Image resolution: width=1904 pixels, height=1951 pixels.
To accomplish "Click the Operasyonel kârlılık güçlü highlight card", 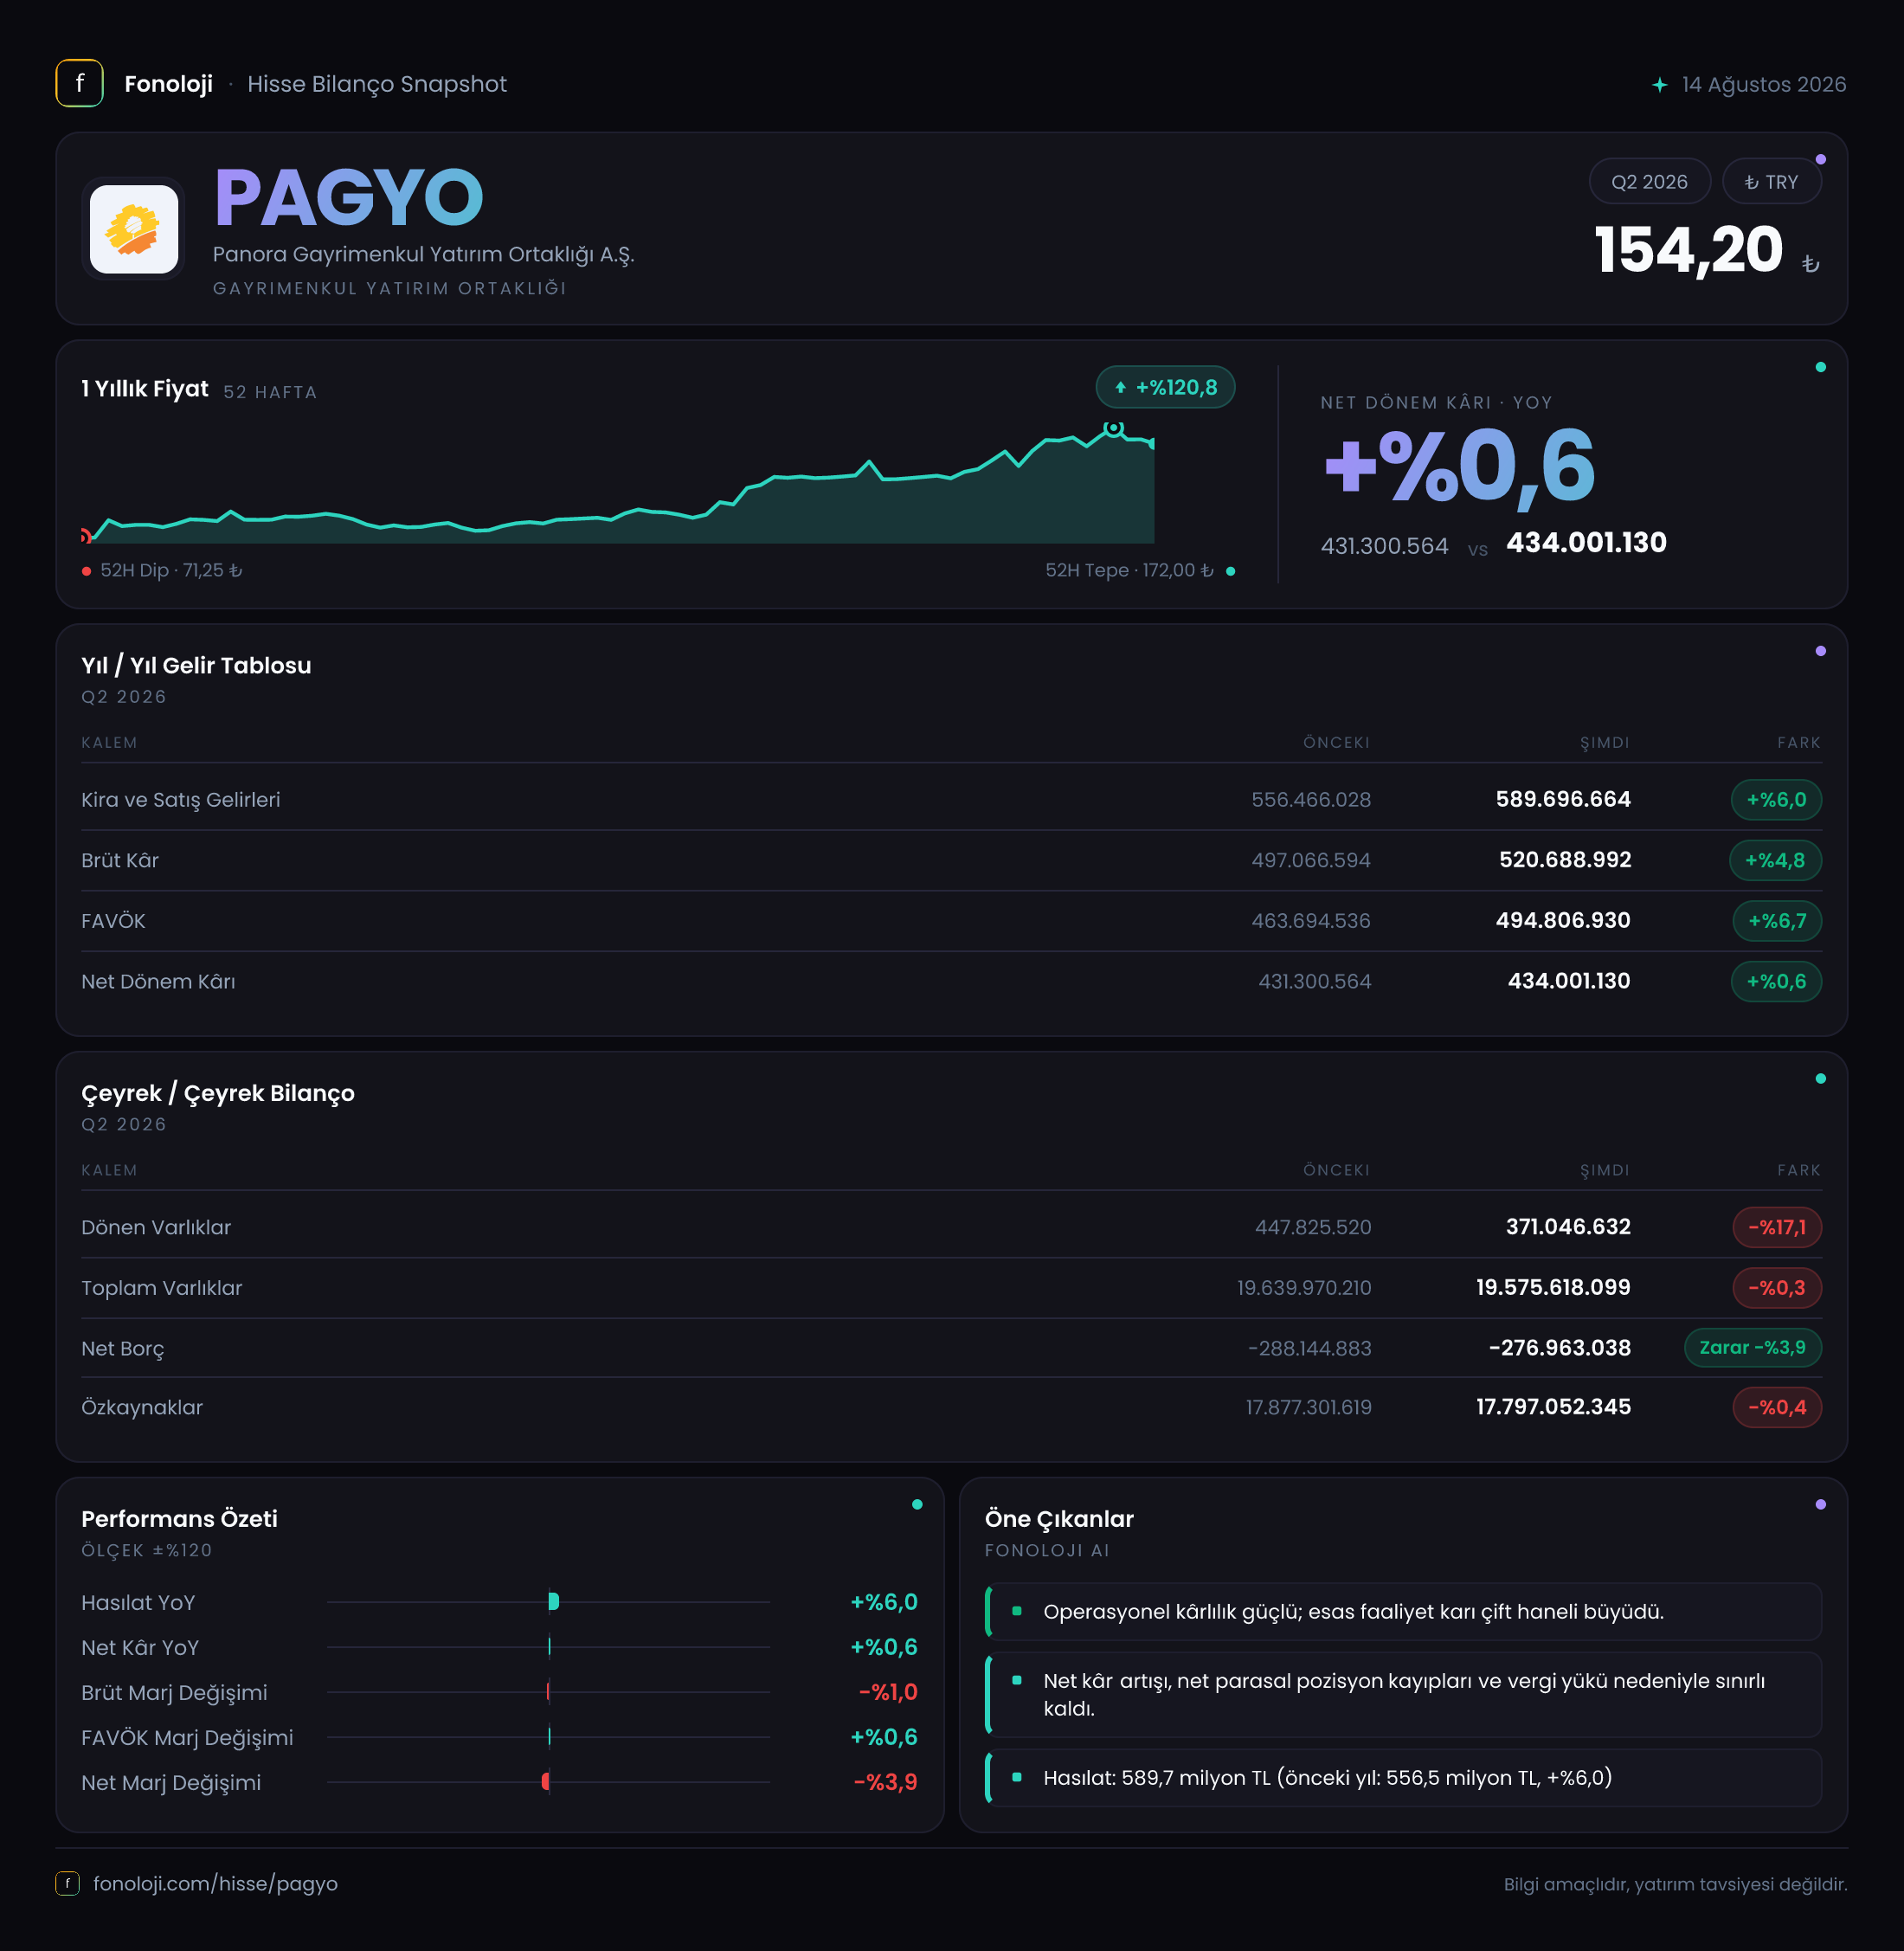I will tap(1403, 1611).
